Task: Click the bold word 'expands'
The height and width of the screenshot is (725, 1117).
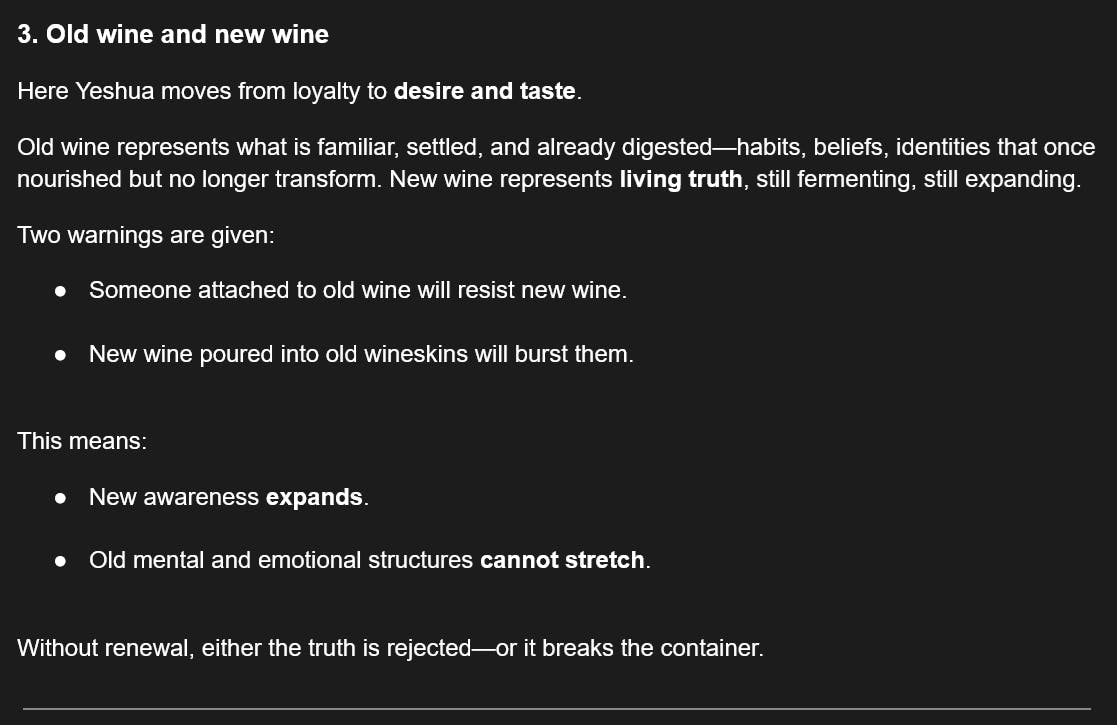Action: [x=314, y=497]
